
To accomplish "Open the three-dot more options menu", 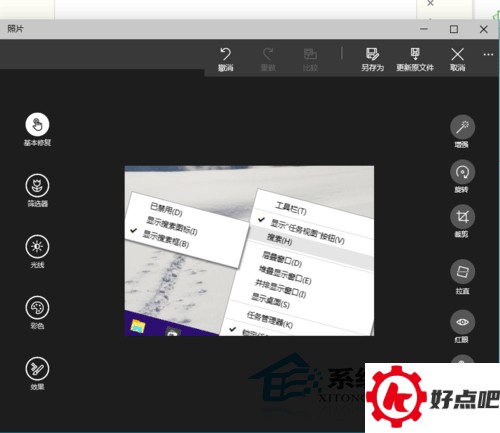I will click(x=488, y=54).
